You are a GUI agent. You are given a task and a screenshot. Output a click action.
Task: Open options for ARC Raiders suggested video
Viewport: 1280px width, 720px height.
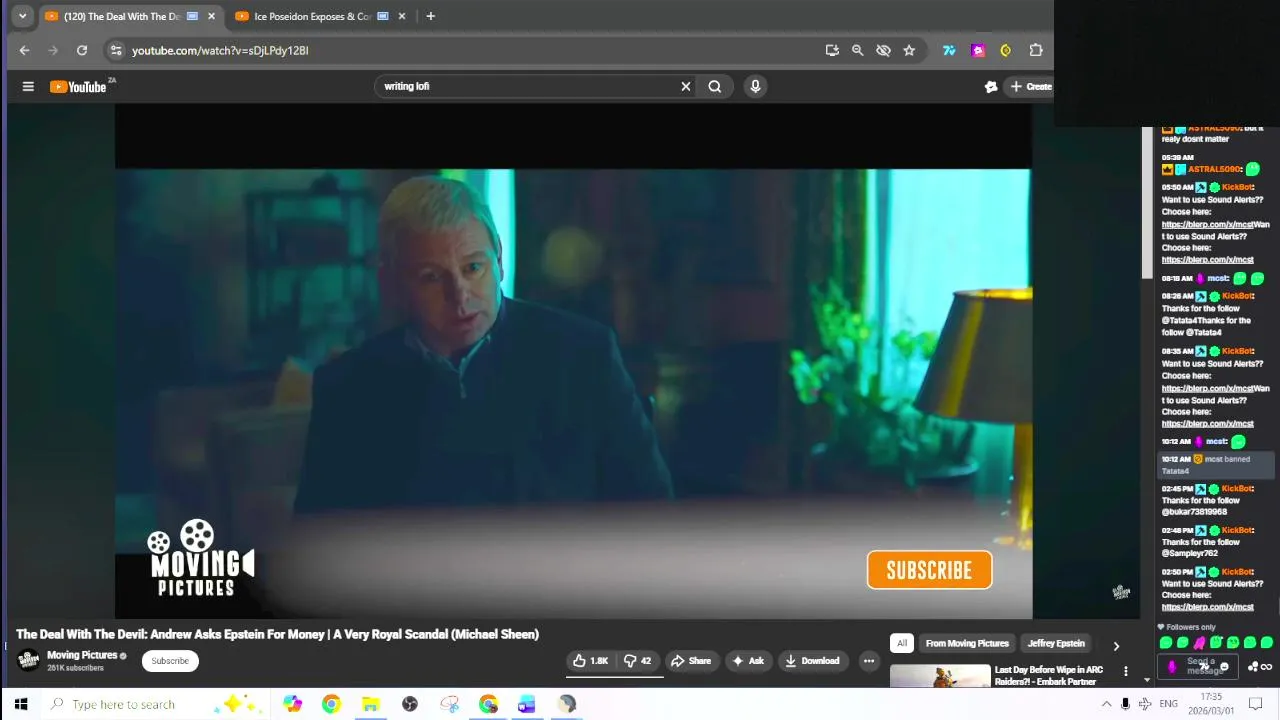coord(1126,671)
